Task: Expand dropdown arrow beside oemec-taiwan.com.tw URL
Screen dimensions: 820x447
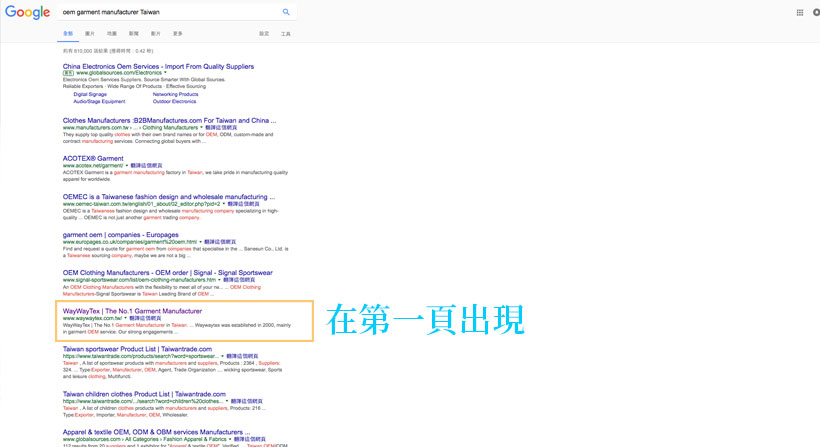Action: tap(224, 204)
